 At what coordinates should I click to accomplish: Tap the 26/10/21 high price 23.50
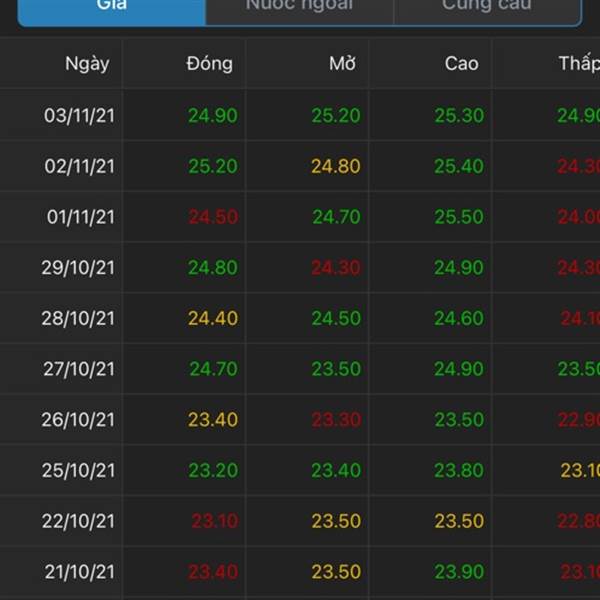459,420
